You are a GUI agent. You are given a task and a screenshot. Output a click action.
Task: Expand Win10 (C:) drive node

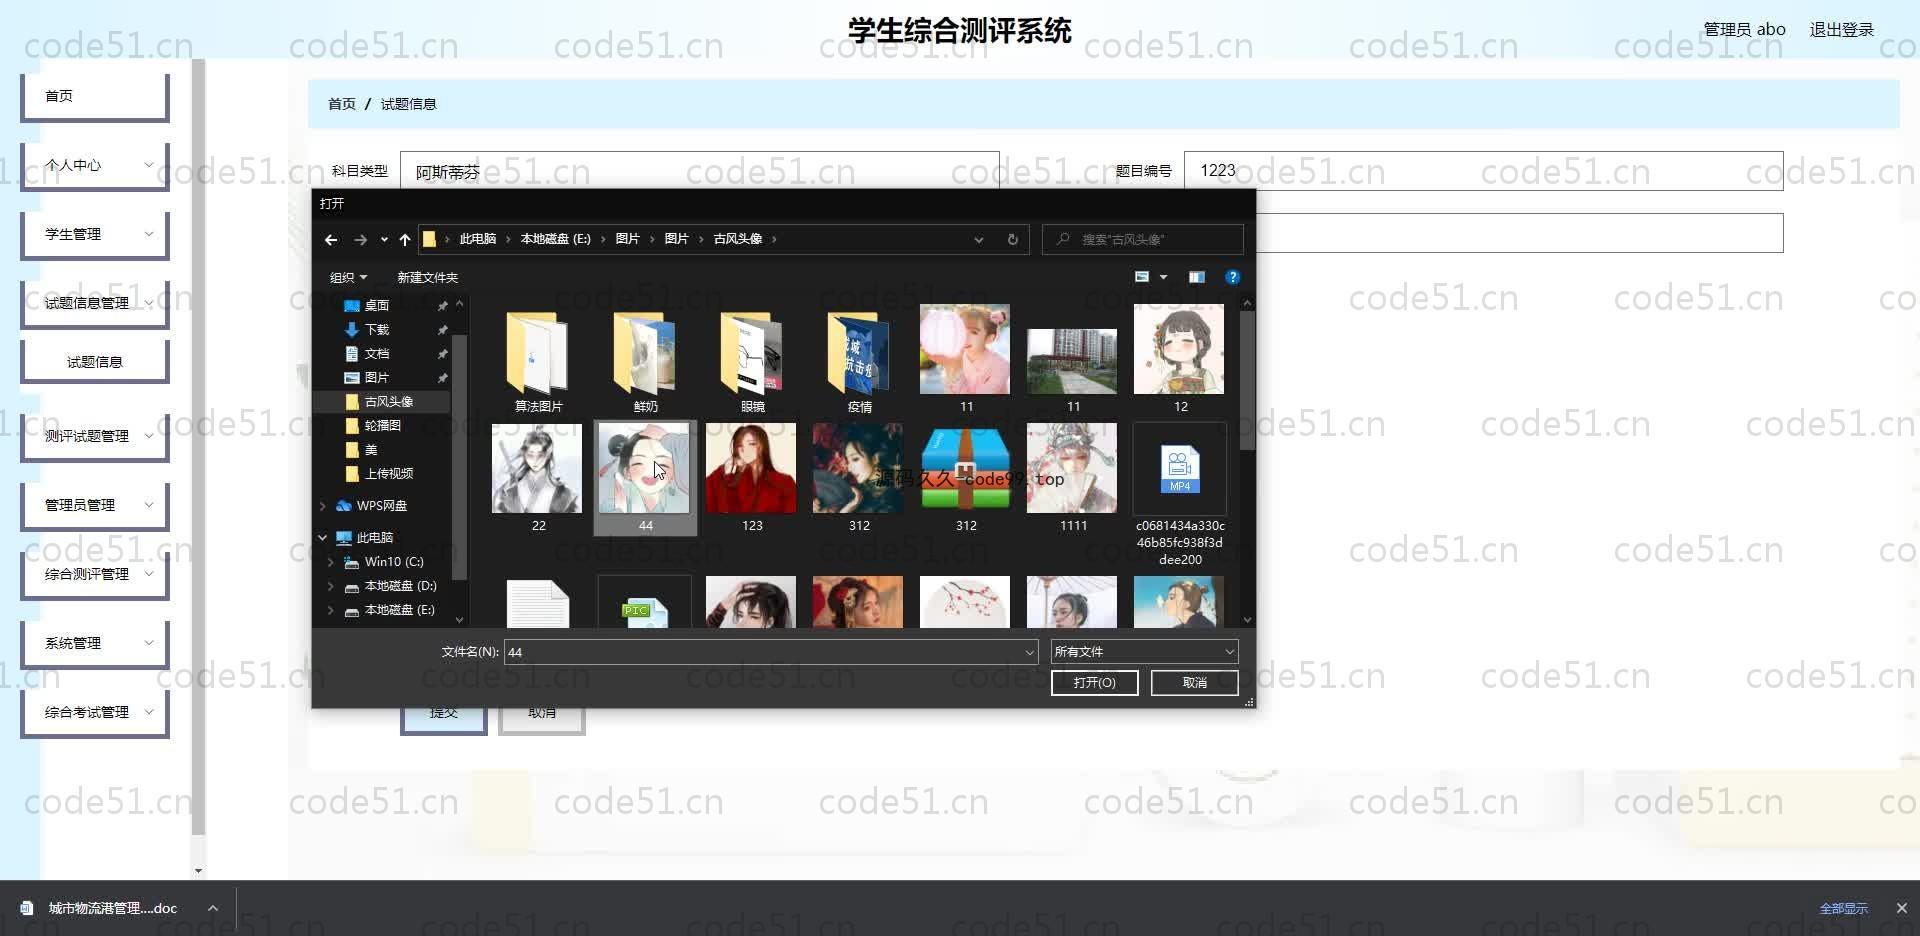click(x=331, y=562)
